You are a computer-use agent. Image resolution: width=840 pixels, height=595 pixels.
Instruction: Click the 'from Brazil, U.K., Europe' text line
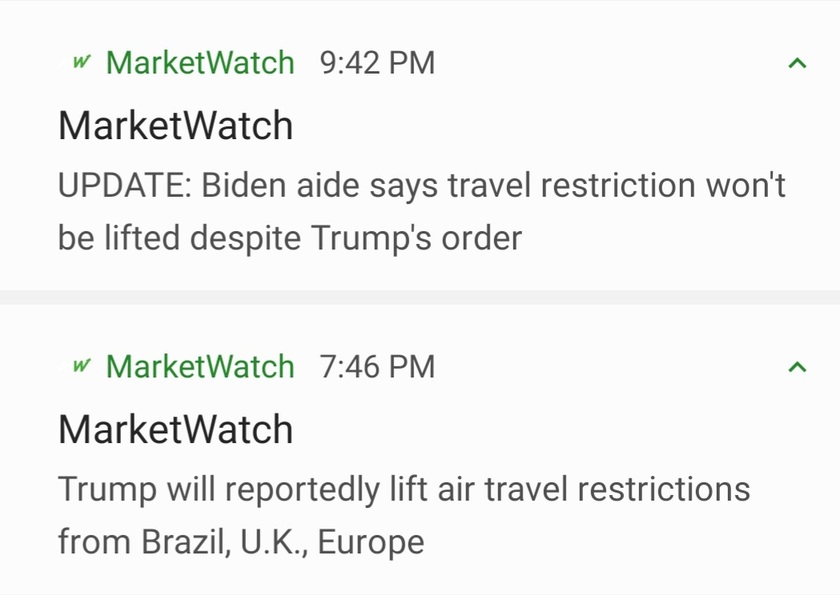[241, 541]
